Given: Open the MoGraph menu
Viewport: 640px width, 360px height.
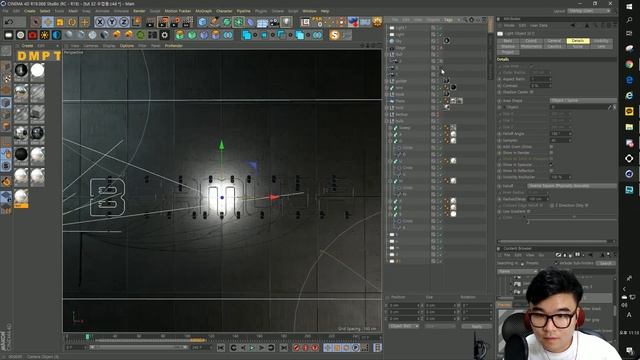Looking at the screenshot, I should point(203,11).
